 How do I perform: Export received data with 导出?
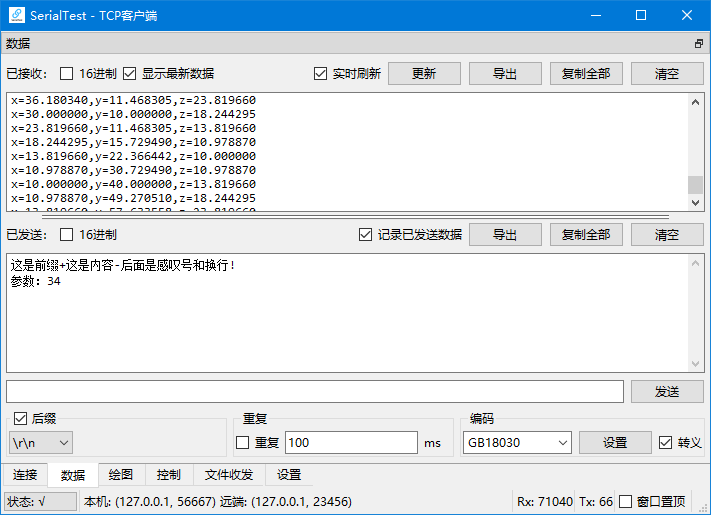point(505,73)
